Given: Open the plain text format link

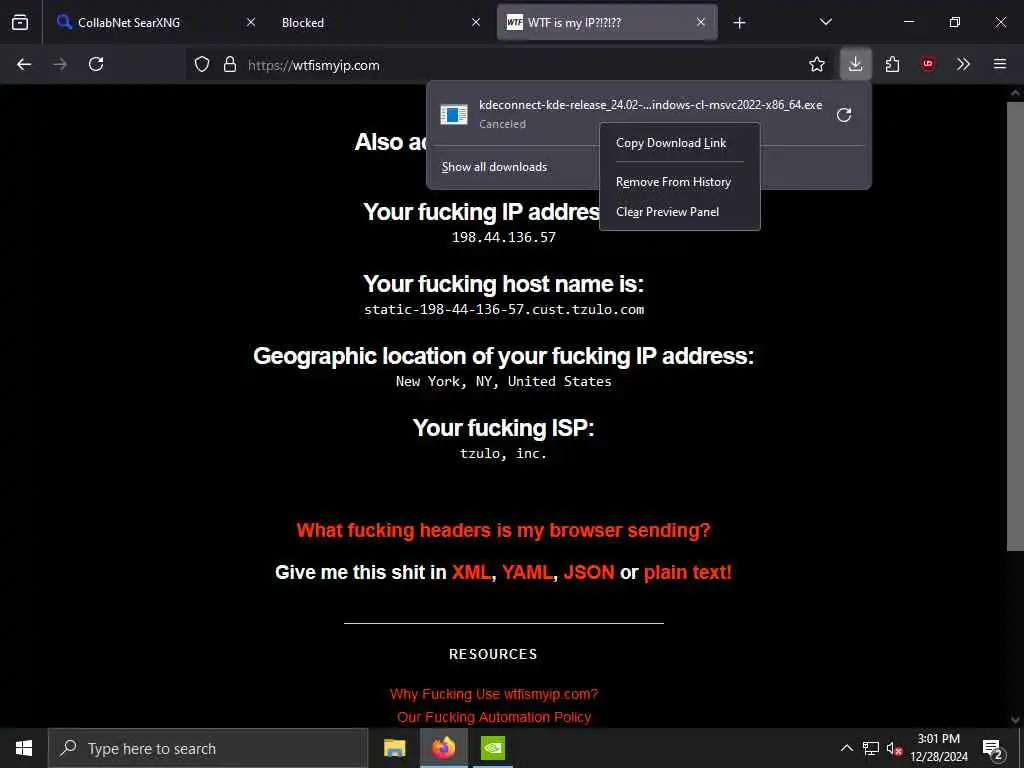Looking at the screenshot, I should coord(688,572).
